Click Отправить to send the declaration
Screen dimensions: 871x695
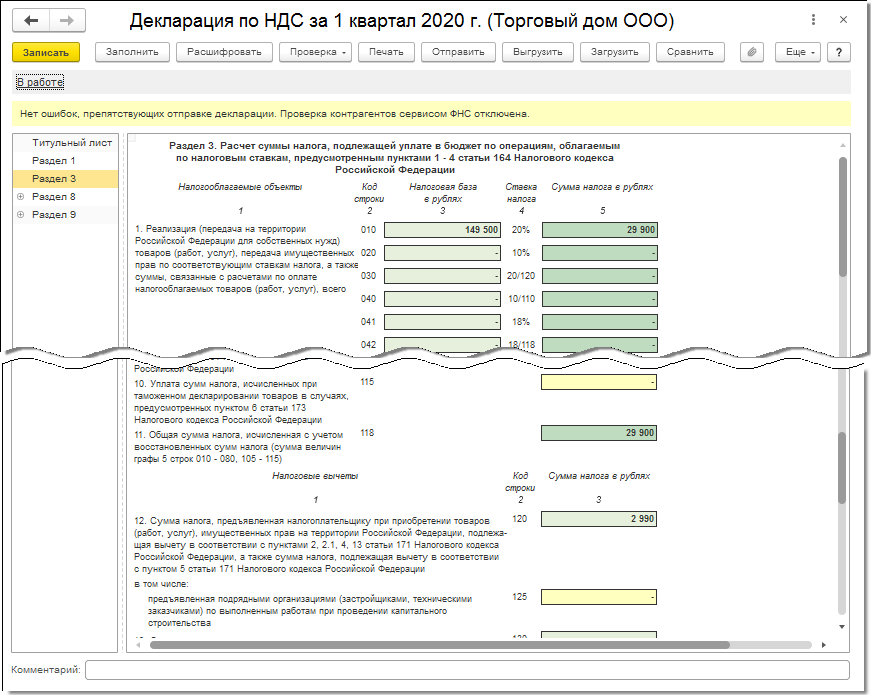tap(458, 52)
